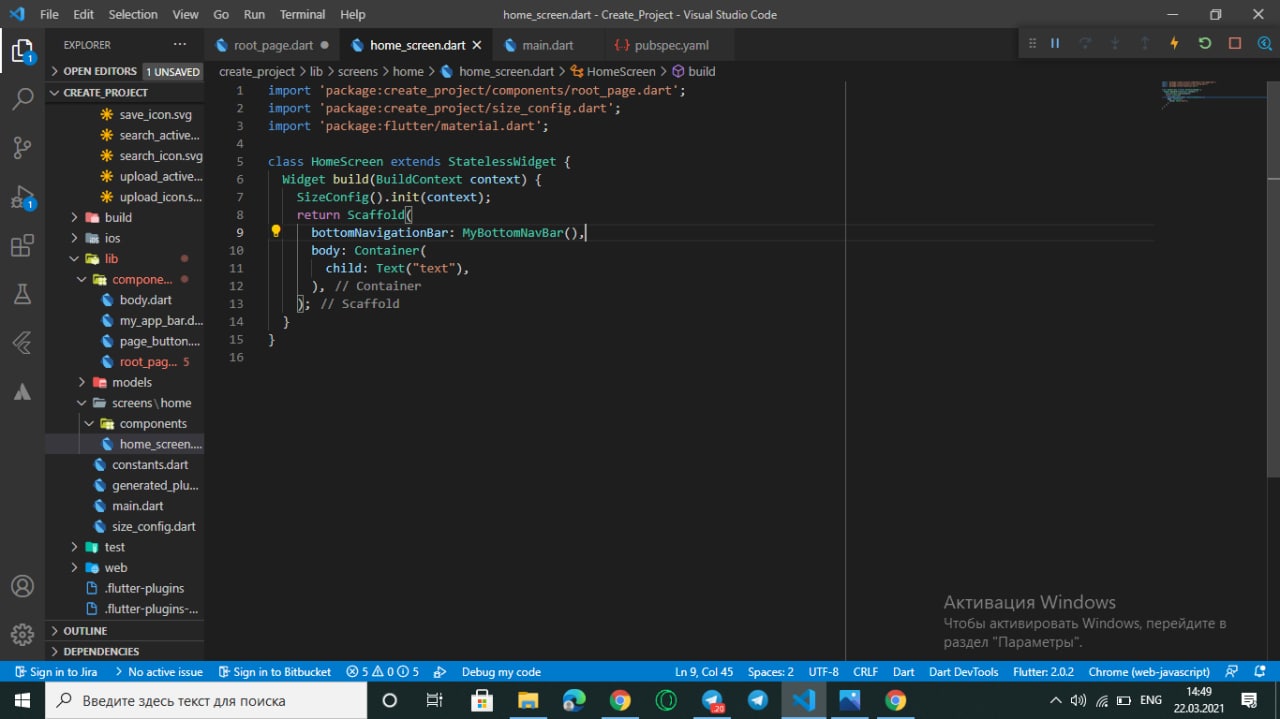The image size is (1280, 719).
Task: Expand the web folder
Action: [x=115, y=568]
